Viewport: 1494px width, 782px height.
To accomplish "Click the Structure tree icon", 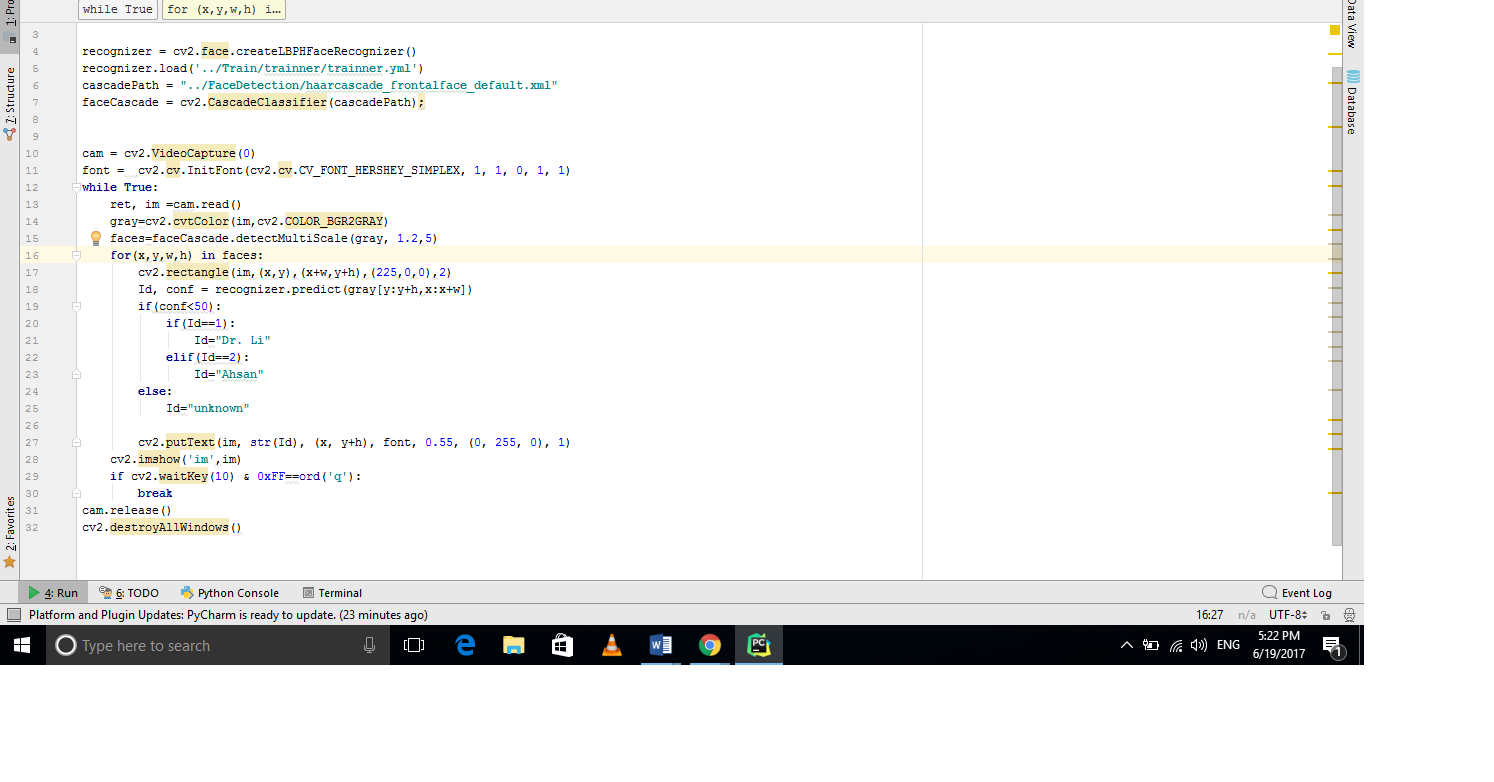I will tap(10, 134).
